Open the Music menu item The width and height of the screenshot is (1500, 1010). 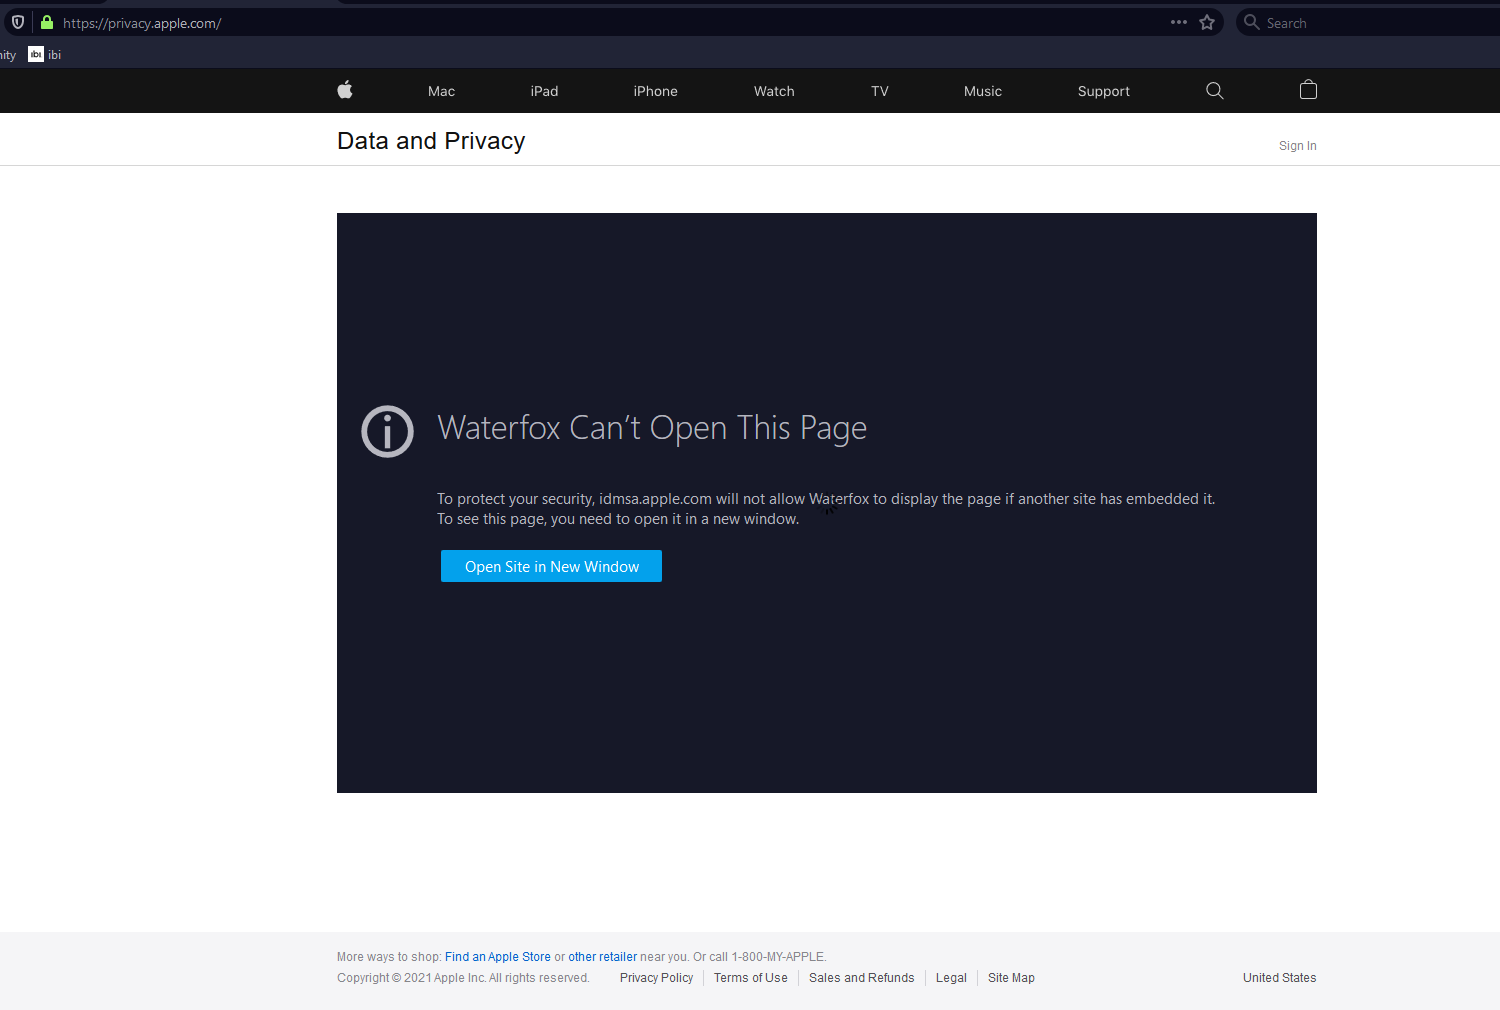(x=983, y=91)
